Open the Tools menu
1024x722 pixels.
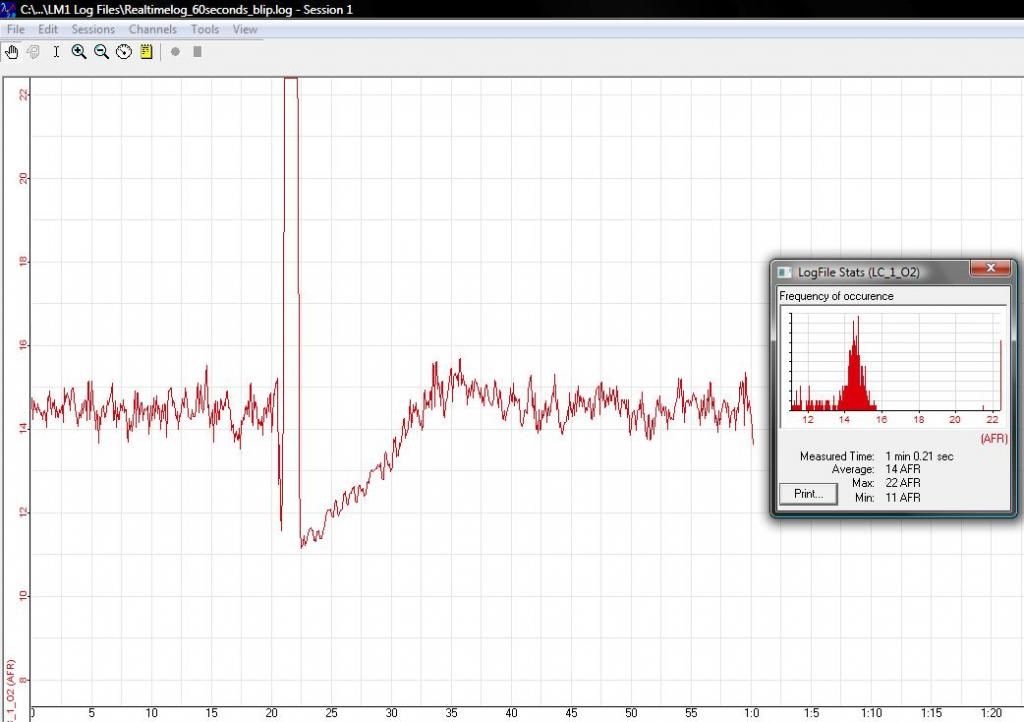(x=205, y=30)
